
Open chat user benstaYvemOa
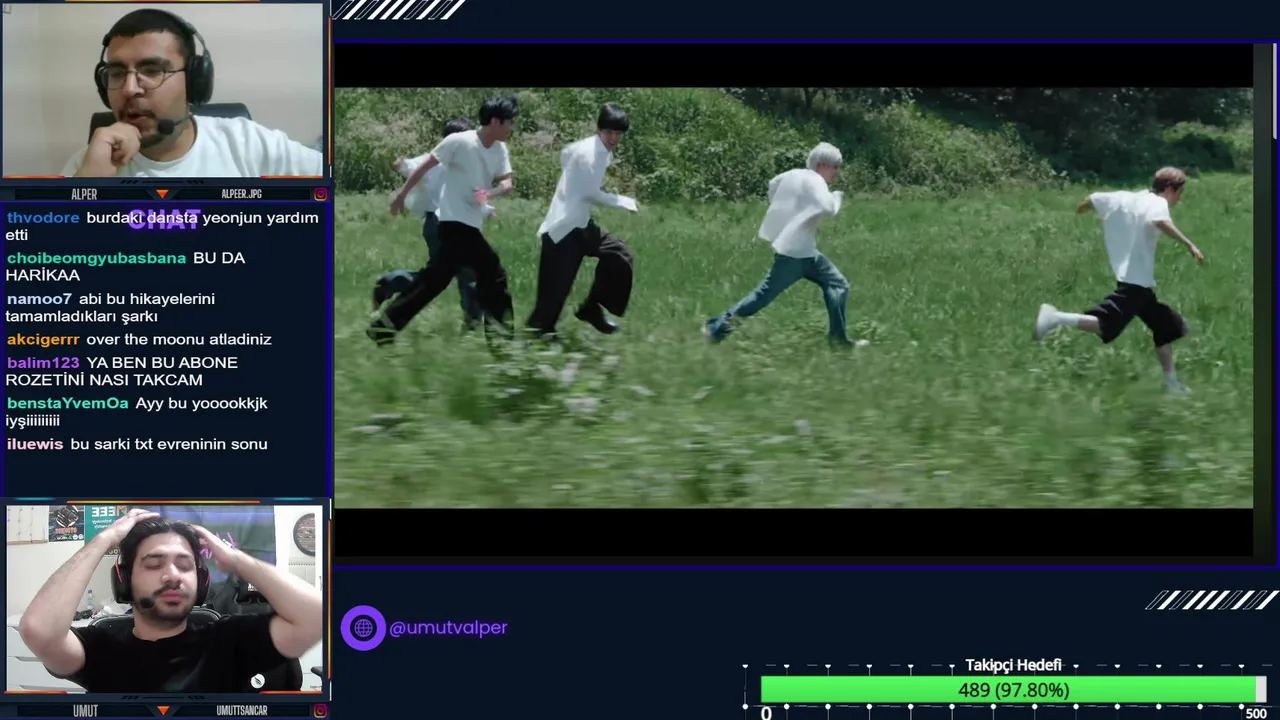click(67, 403)
